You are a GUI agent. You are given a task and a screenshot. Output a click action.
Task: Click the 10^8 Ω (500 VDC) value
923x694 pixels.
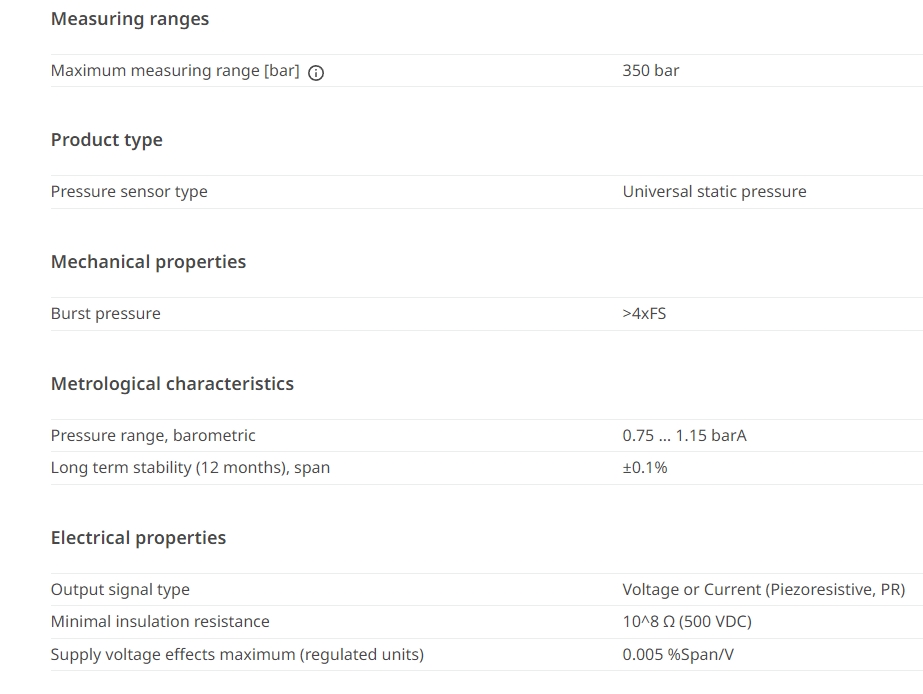(x=687, y=622)
